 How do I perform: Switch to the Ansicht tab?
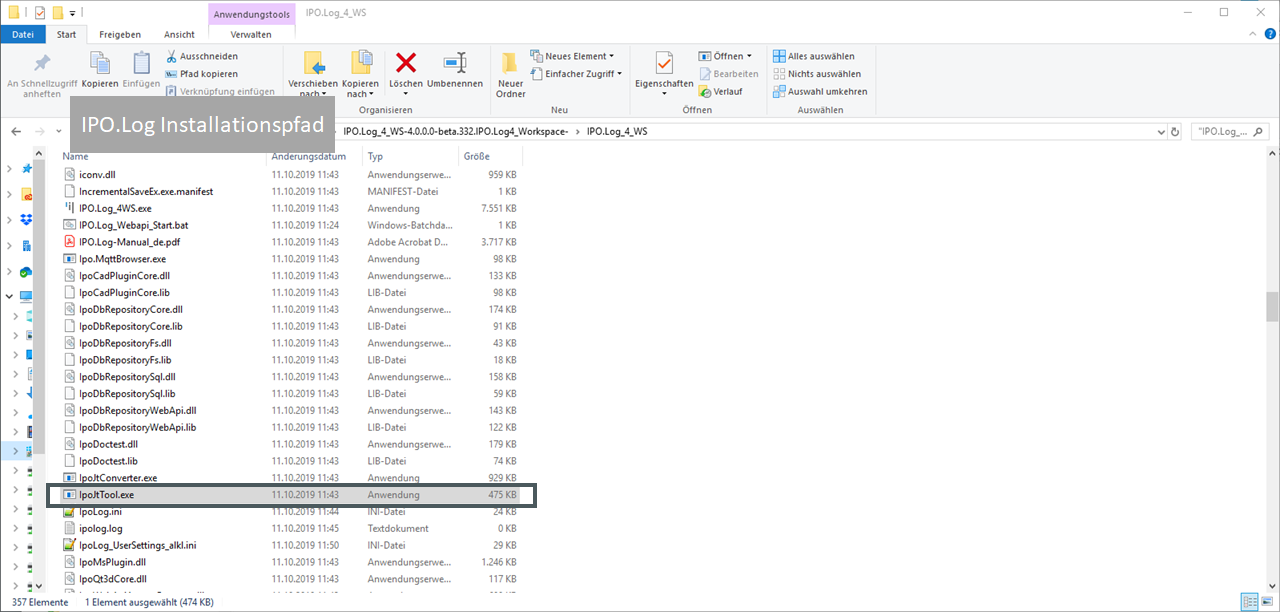(179, 34)
